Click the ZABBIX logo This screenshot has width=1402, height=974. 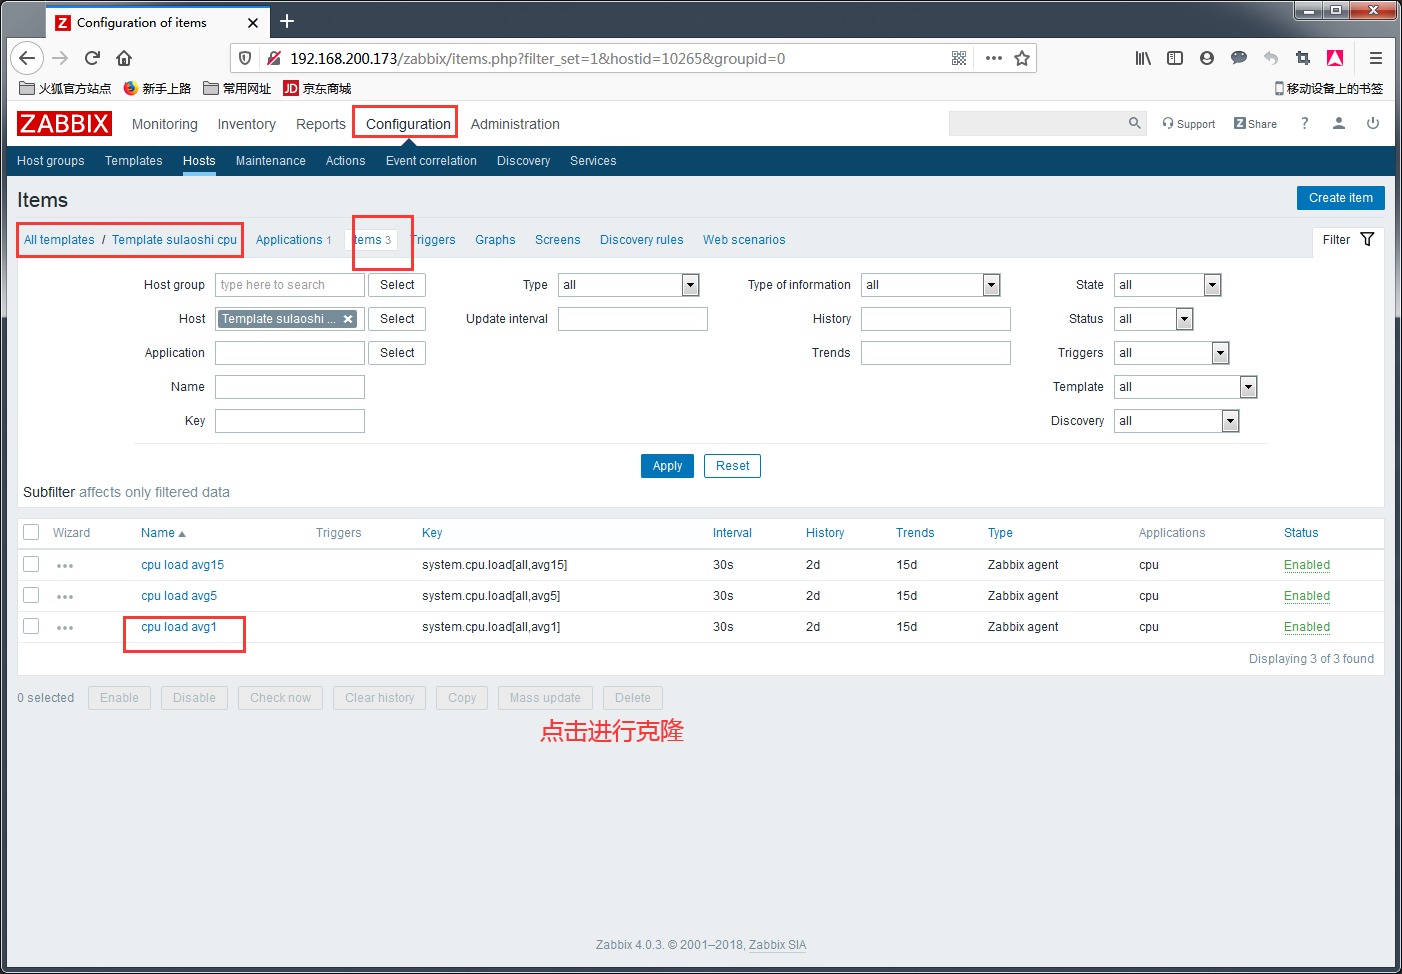(64, 123)
